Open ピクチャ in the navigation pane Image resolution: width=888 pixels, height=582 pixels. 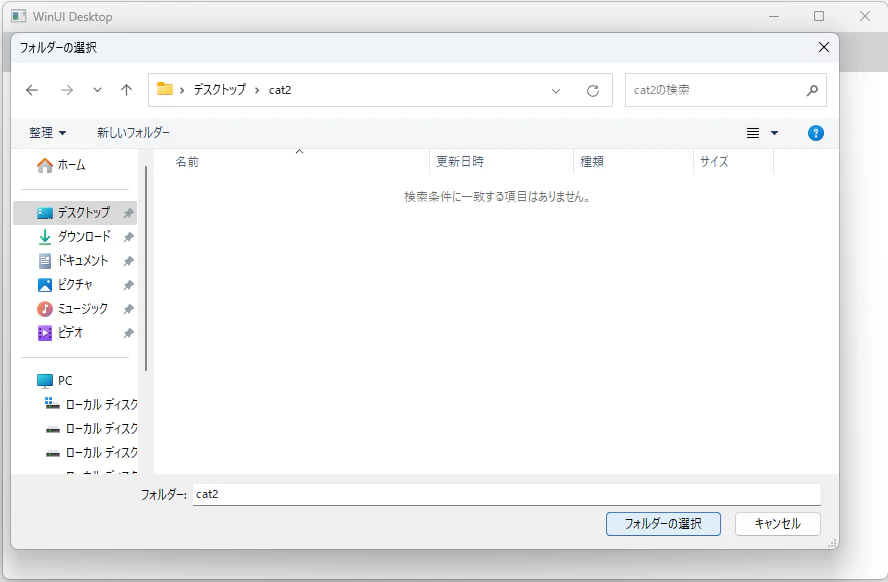point(74,285)
